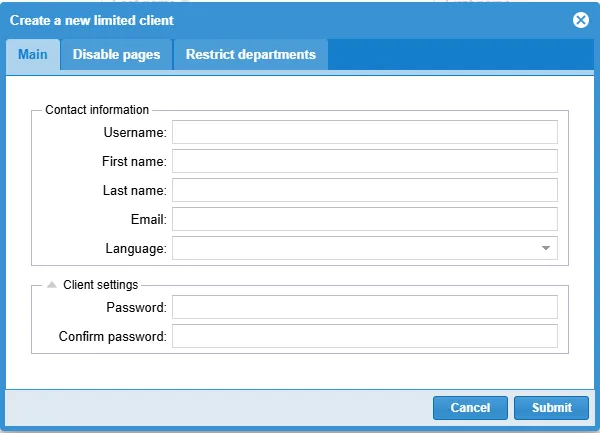This screenshot has width=600, height=433.
Task: Select the Last name text box
Action: [x=365, y=190]
